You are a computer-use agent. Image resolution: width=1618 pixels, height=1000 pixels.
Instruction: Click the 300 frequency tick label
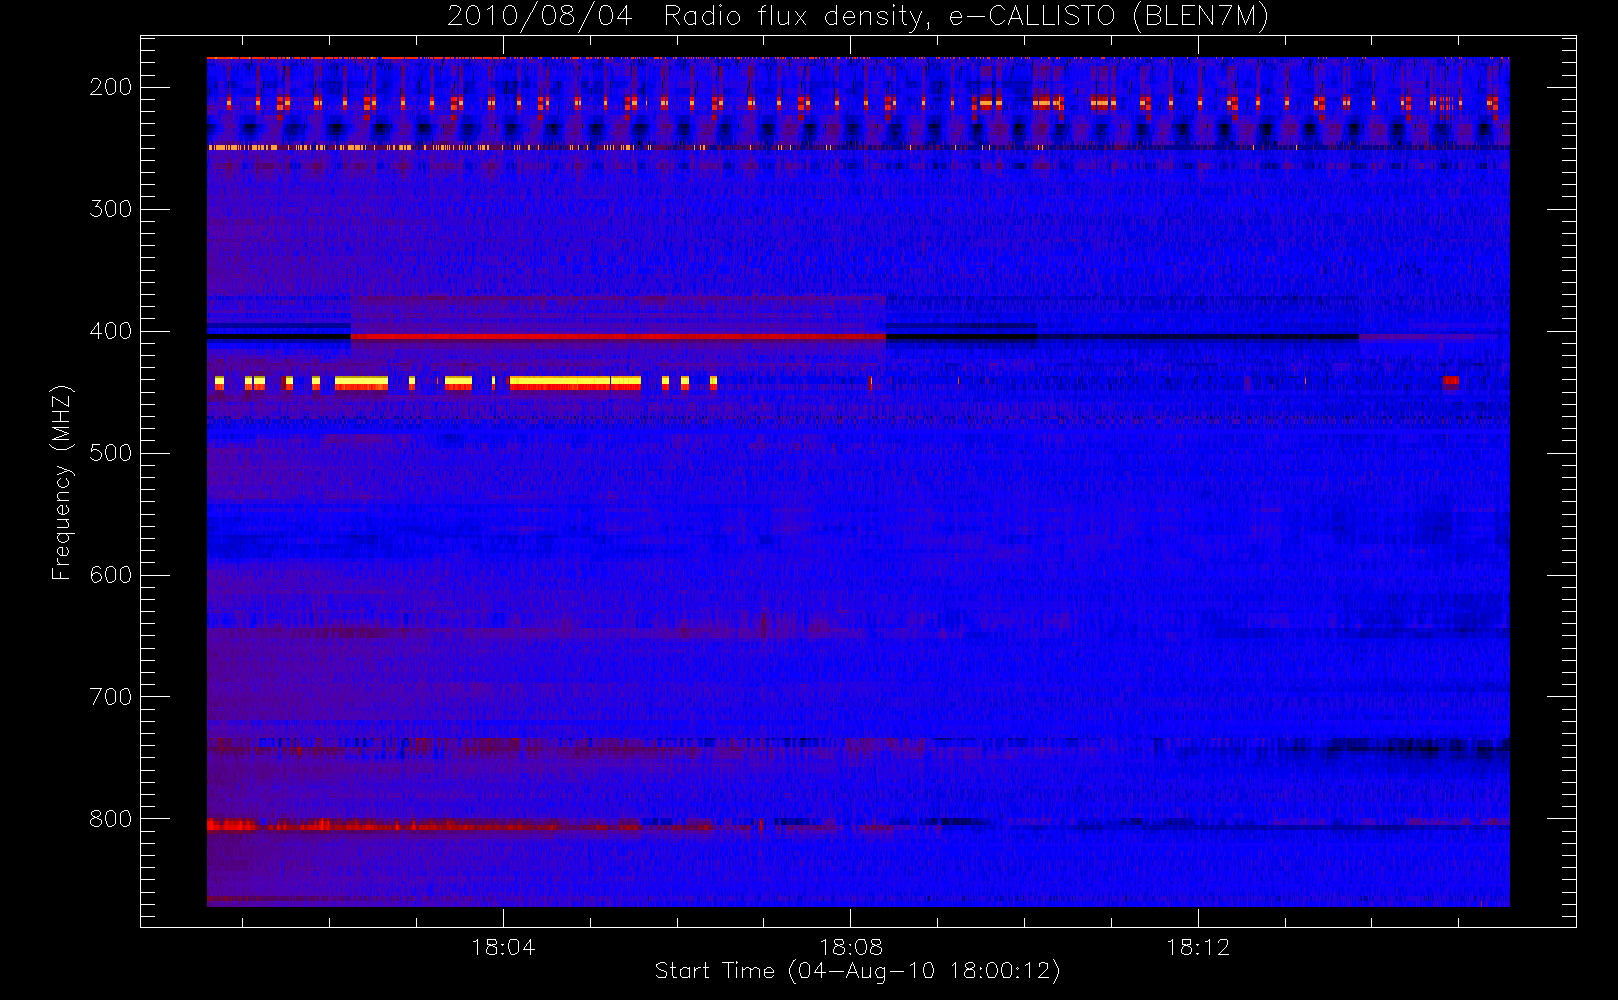click(111, 209)
